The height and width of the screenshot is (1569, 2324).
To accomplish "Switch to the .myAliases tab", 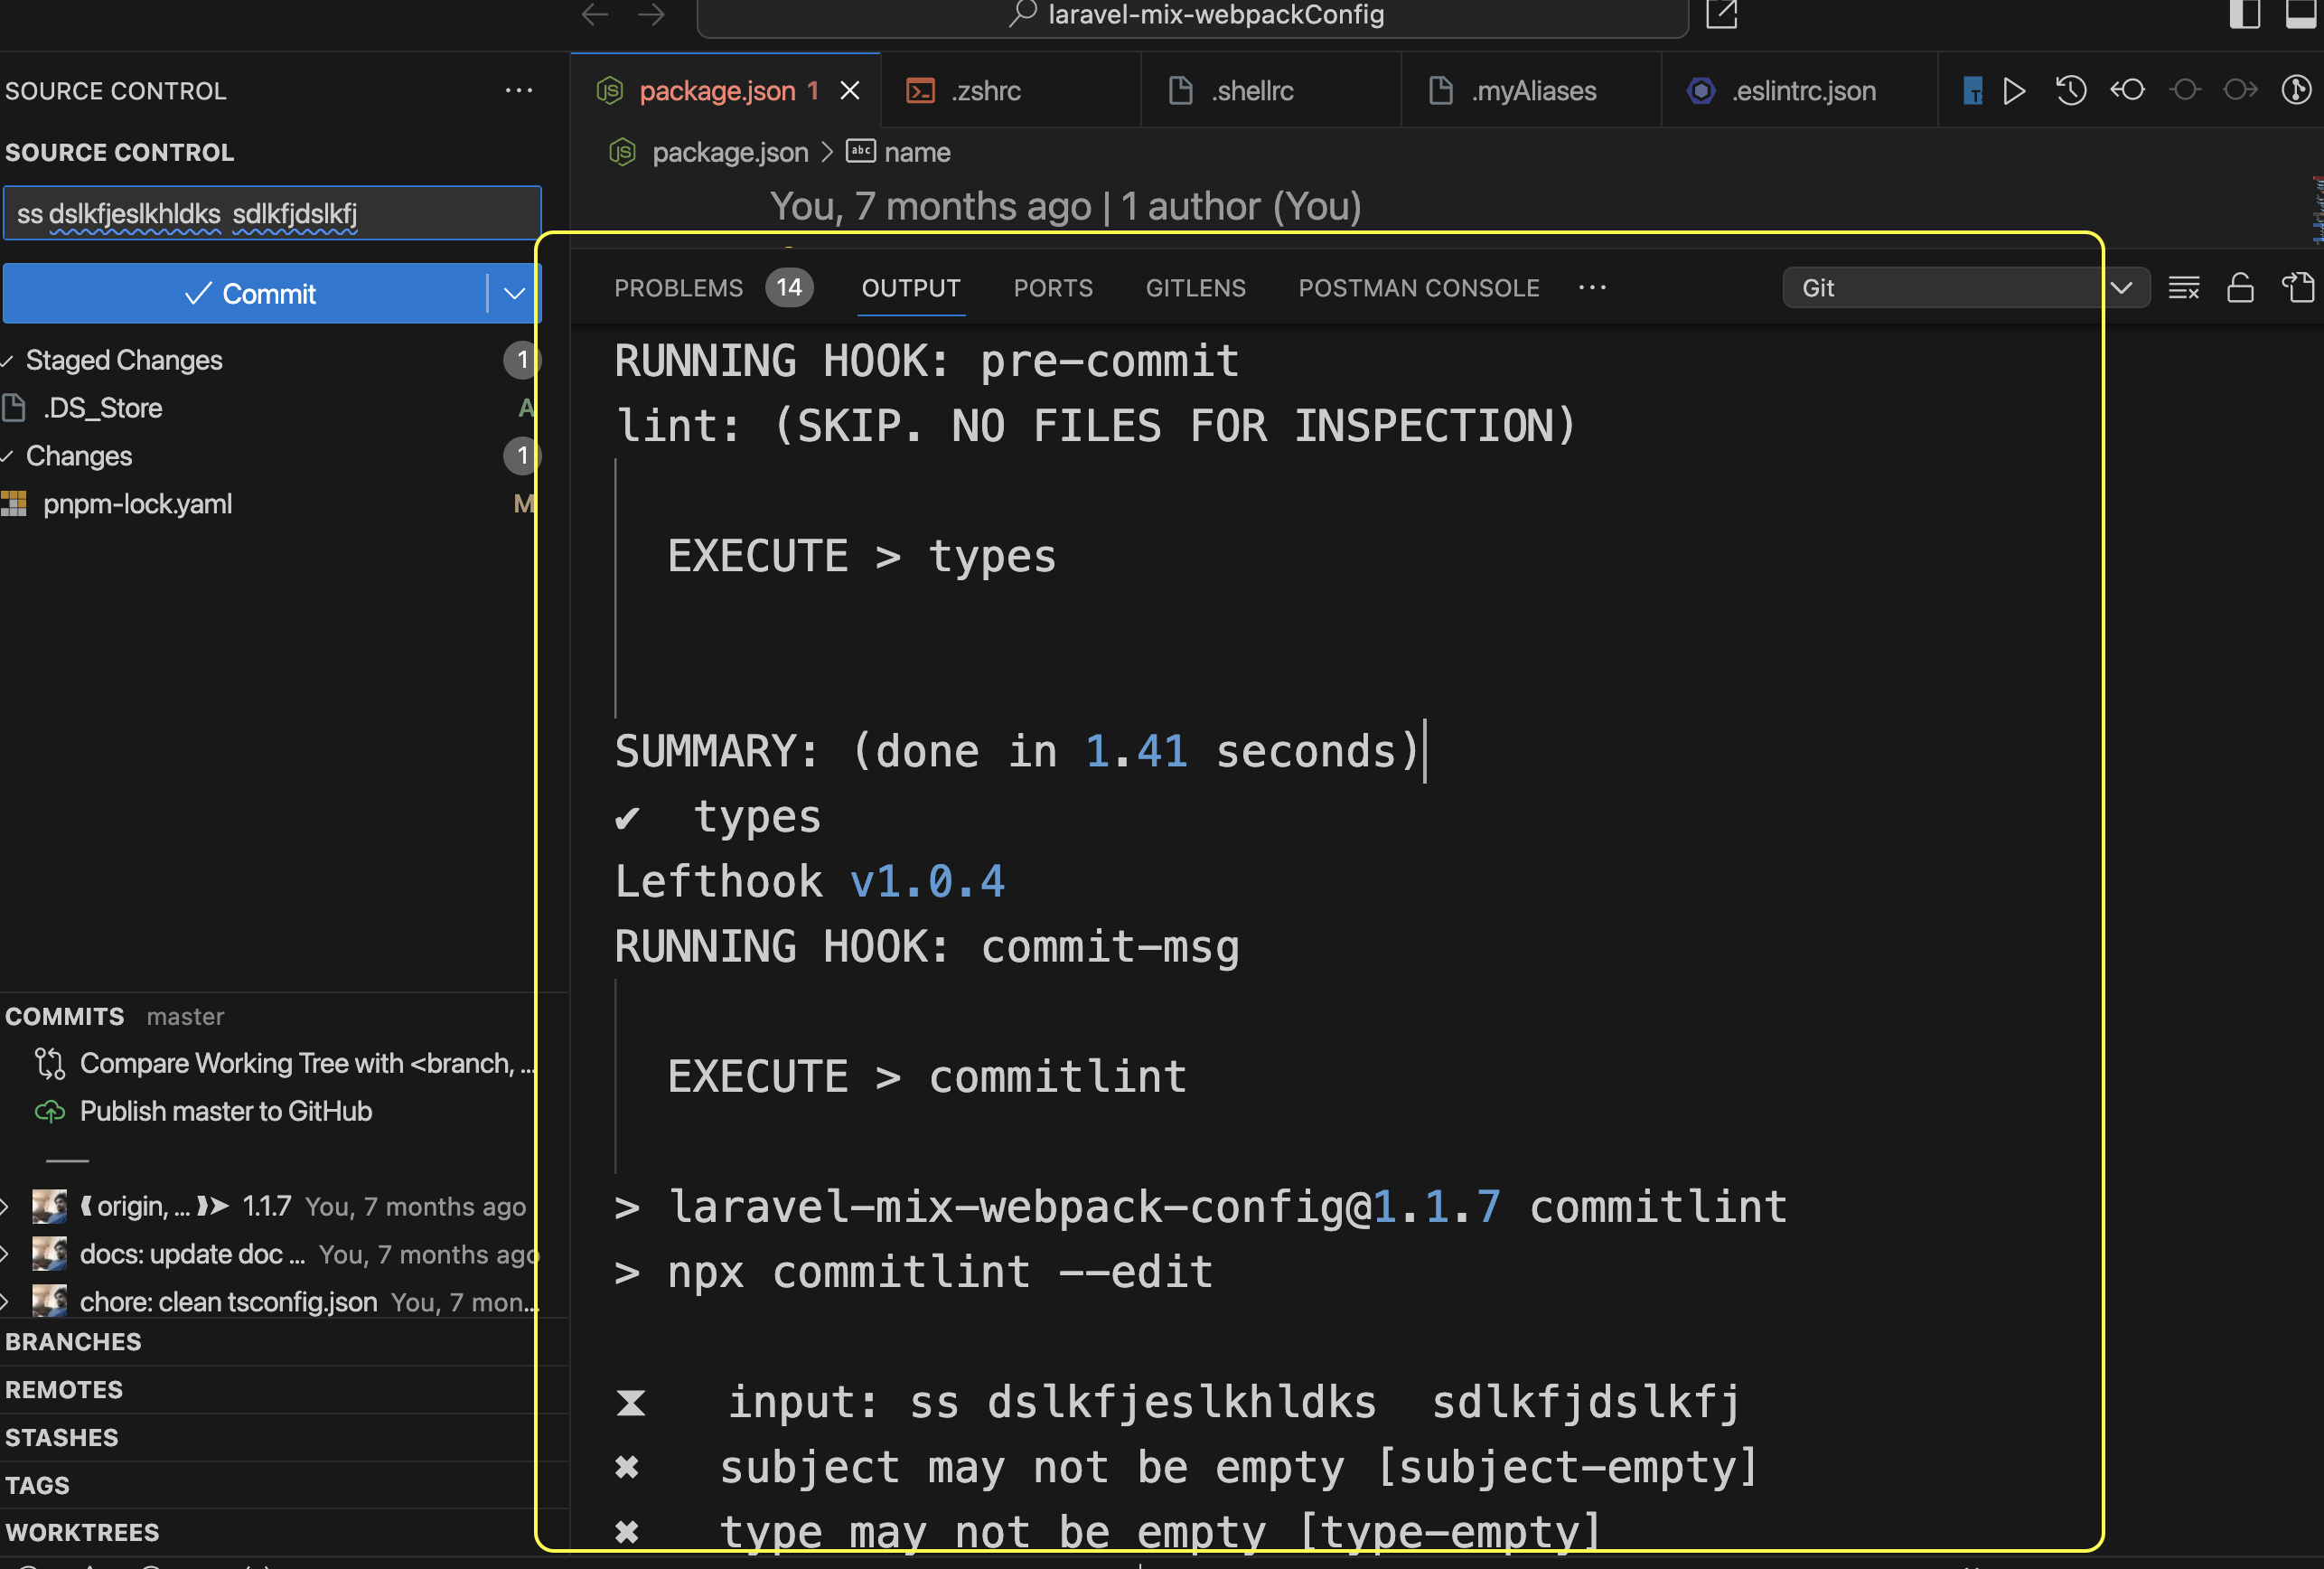I will point(1530,91).
